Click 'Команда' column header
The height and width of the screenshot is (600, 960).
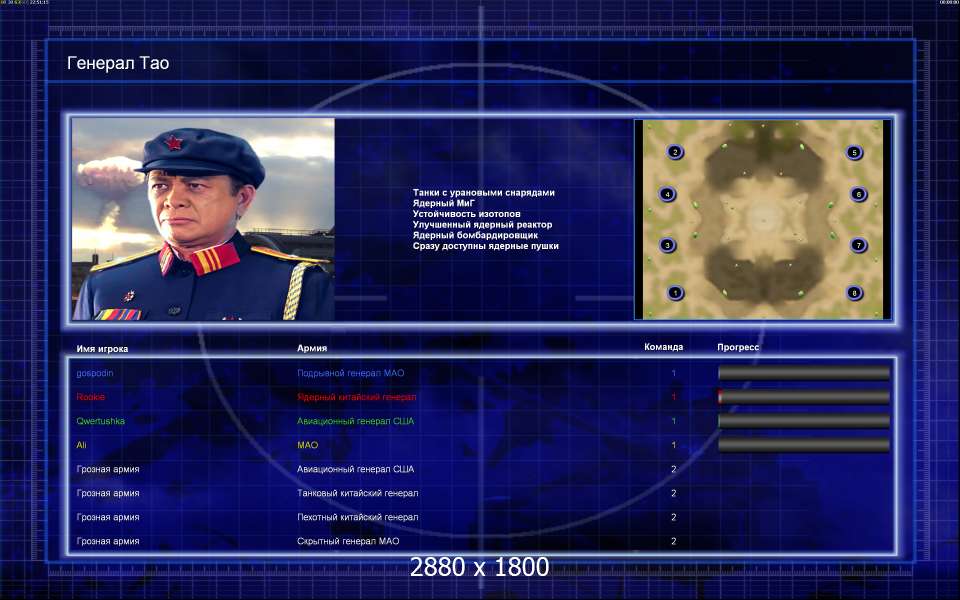[664, 347]
